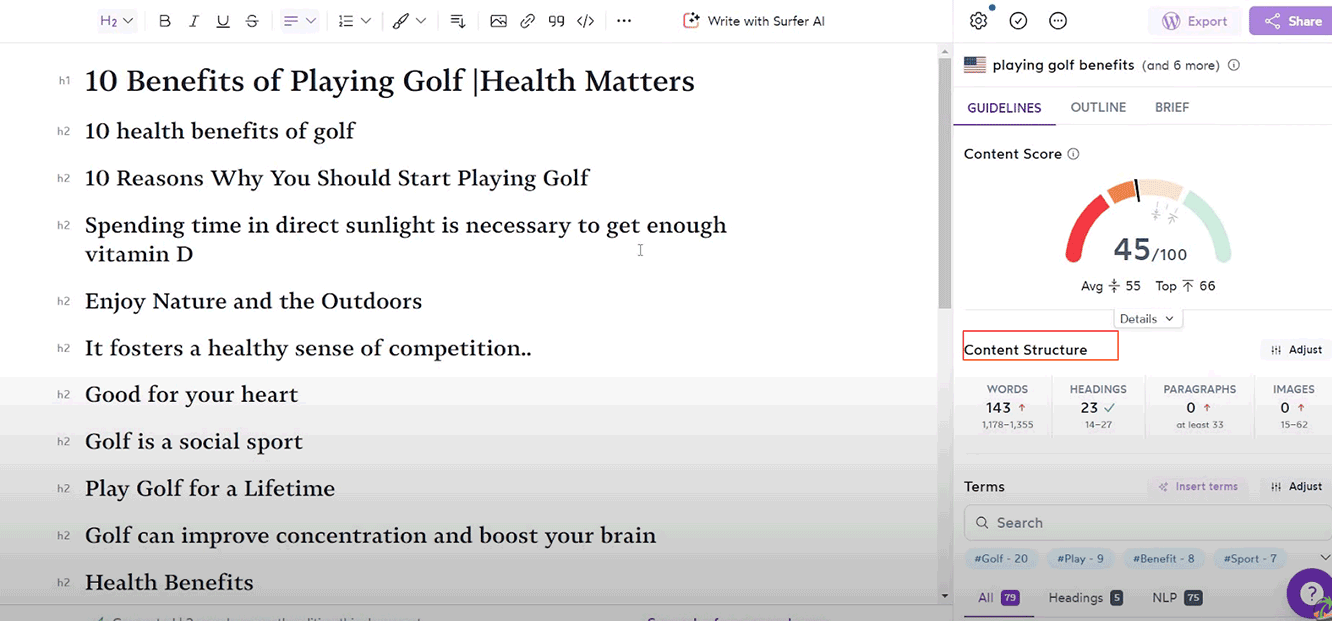
Task: Click heading 'Enjoy Nature and the Outdoors'
Action: (253, 301)
